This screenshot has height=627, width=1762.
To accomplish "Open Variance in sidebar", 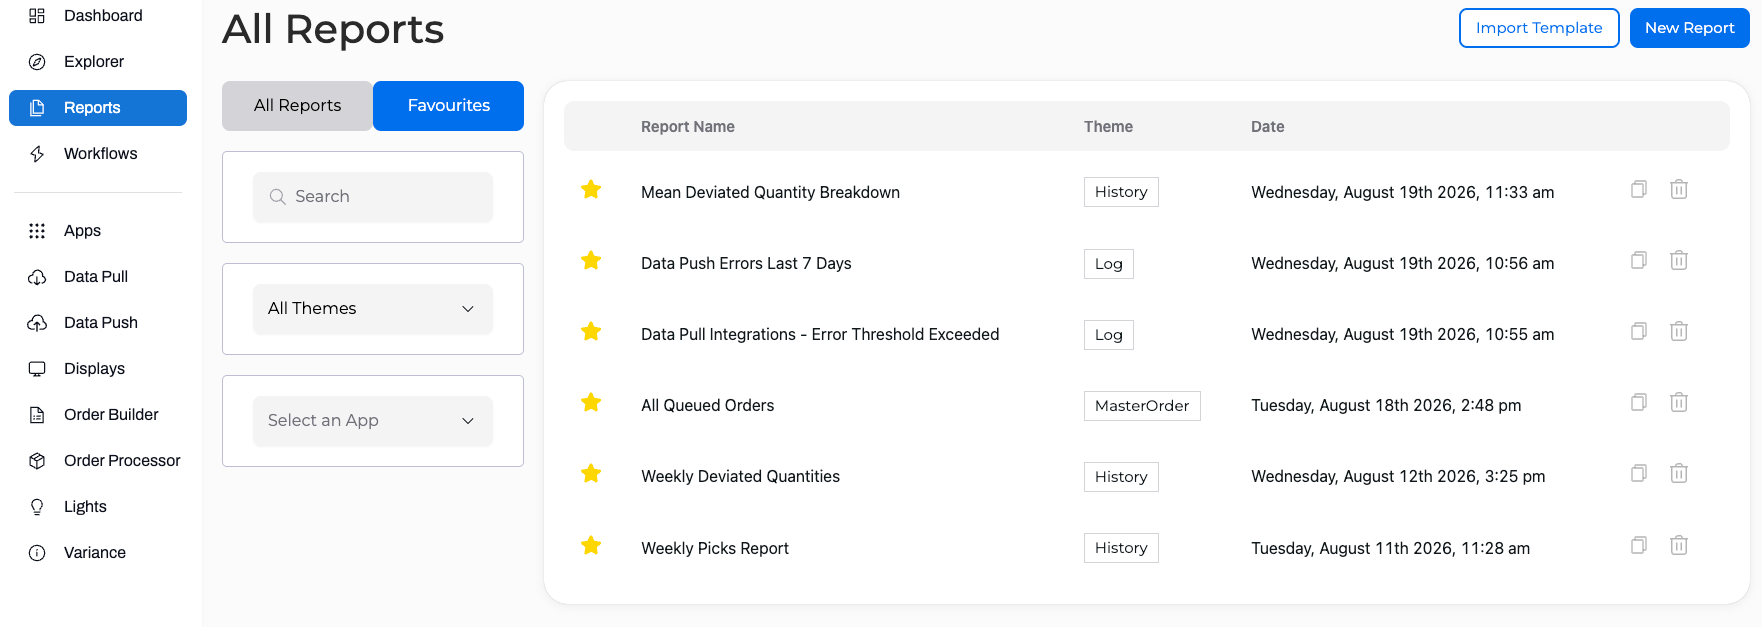I will pos(98,553).
